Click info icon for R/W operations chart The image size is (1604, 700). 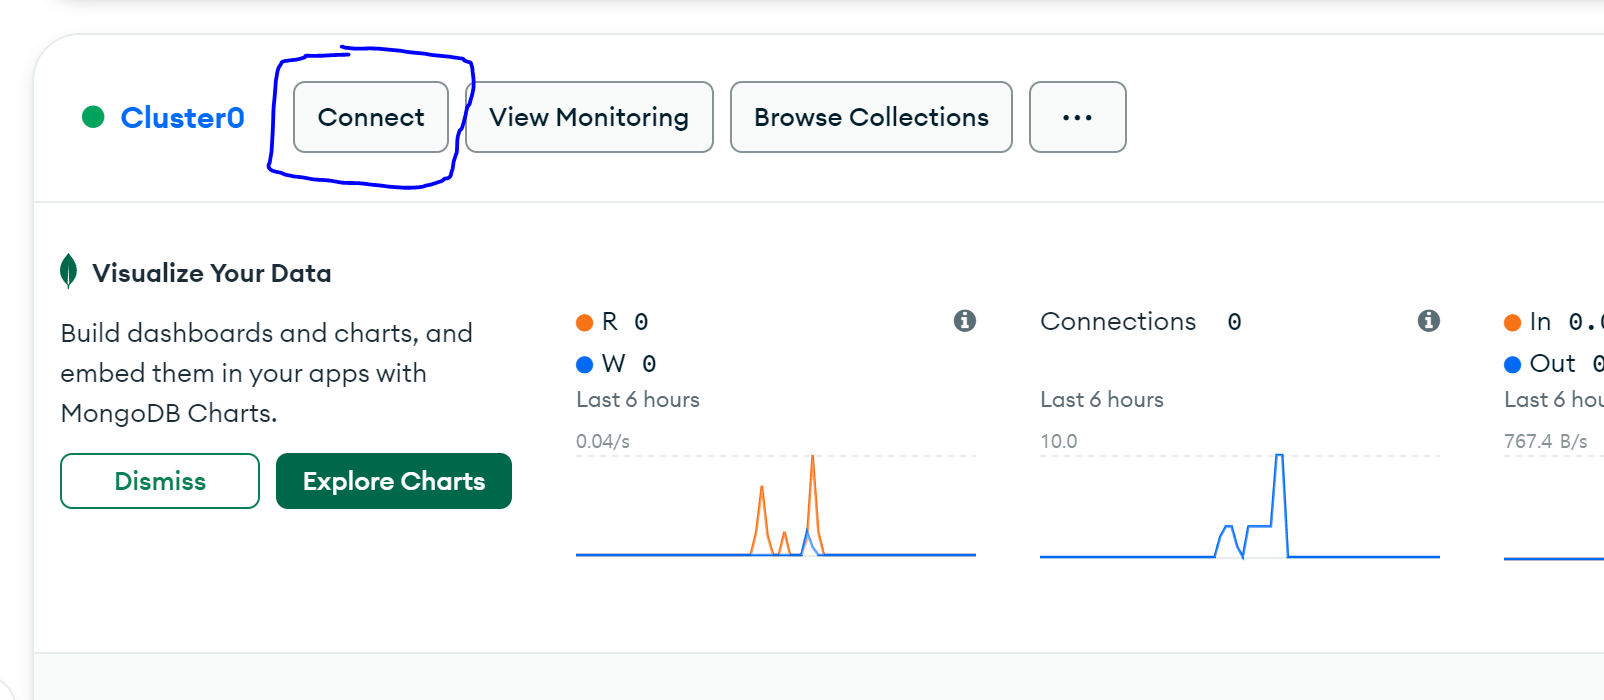point(965,320)
